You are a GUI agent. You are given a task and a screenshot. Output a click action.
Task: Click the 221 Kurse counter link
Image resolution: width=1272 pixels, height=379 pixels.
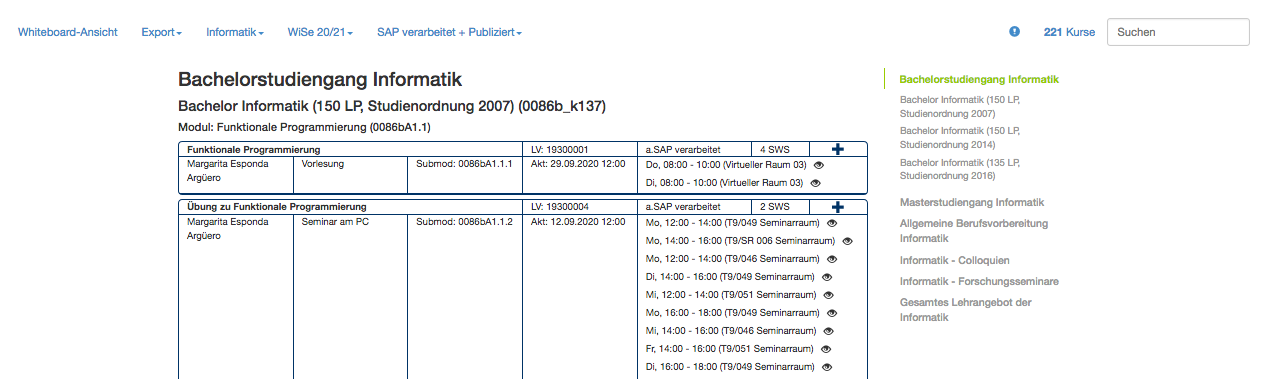pyautogui.click(x=1069, y=32)
